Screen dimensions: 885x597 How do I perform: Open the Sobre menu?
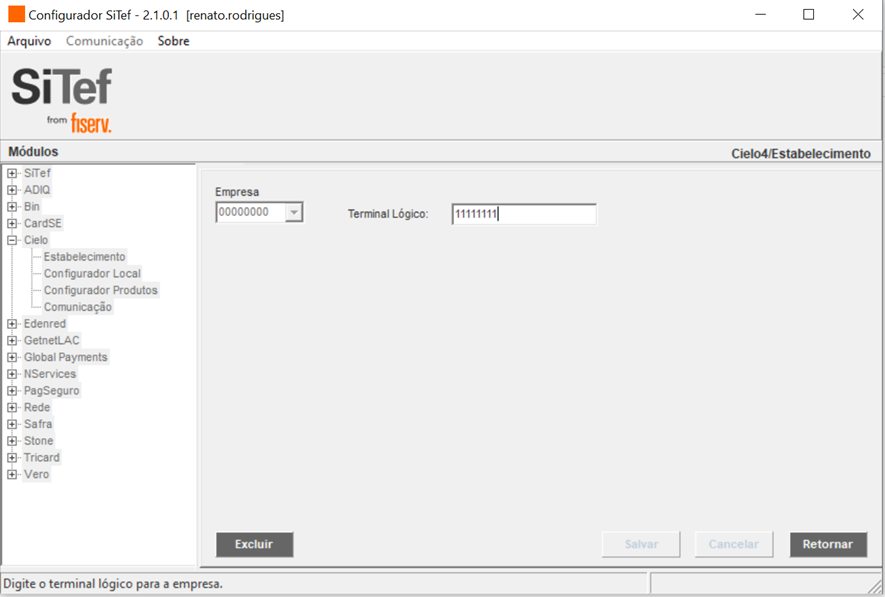click(x=173, y=41)
